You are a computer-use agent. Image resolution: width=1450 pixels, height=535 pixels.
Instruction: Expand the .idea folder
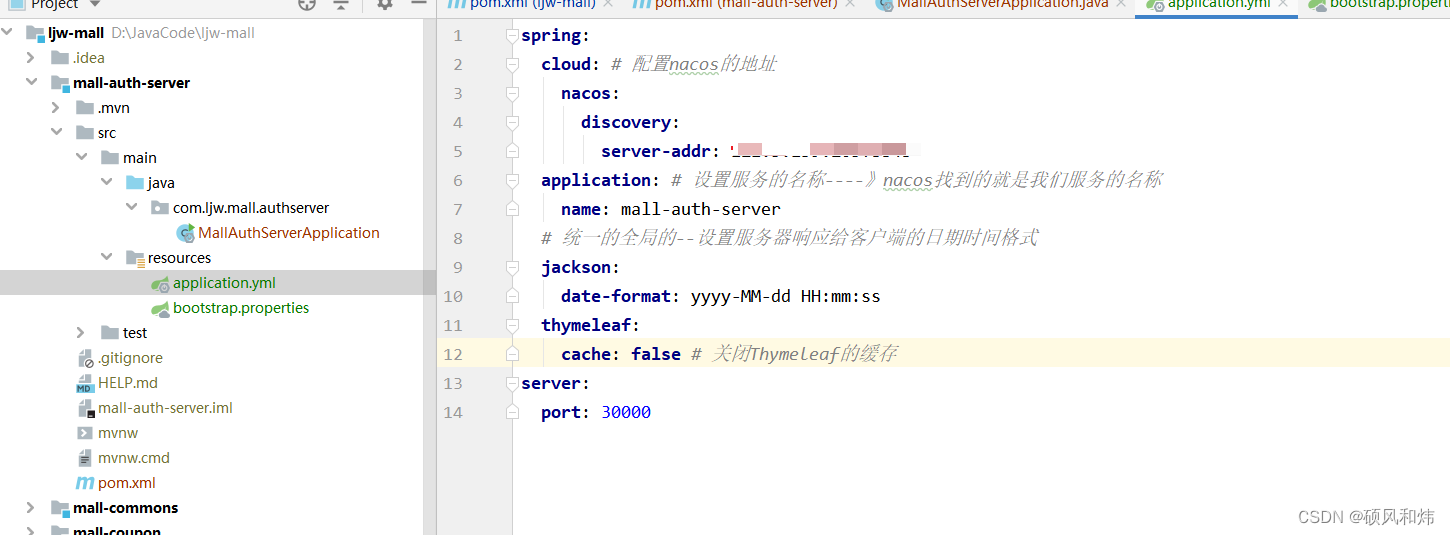[x=31, y=58]
